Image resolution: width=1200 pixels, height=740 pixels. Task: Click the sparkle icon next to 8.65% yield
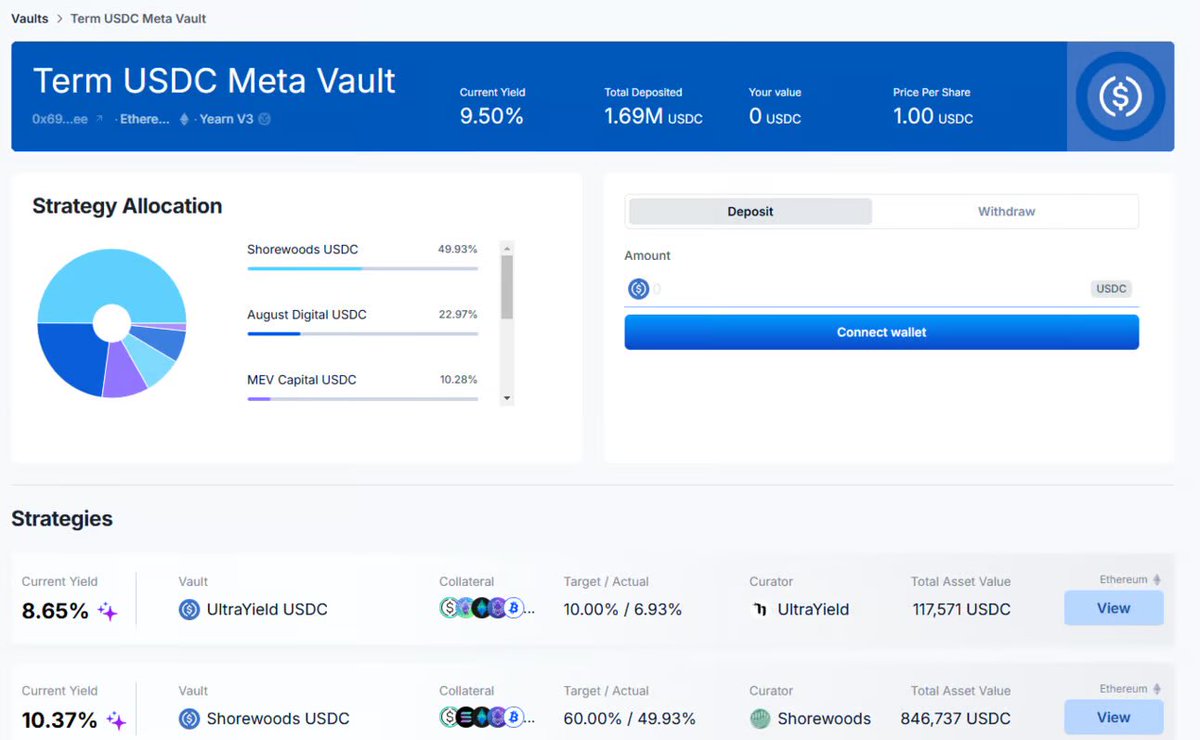tap(107, 611)
